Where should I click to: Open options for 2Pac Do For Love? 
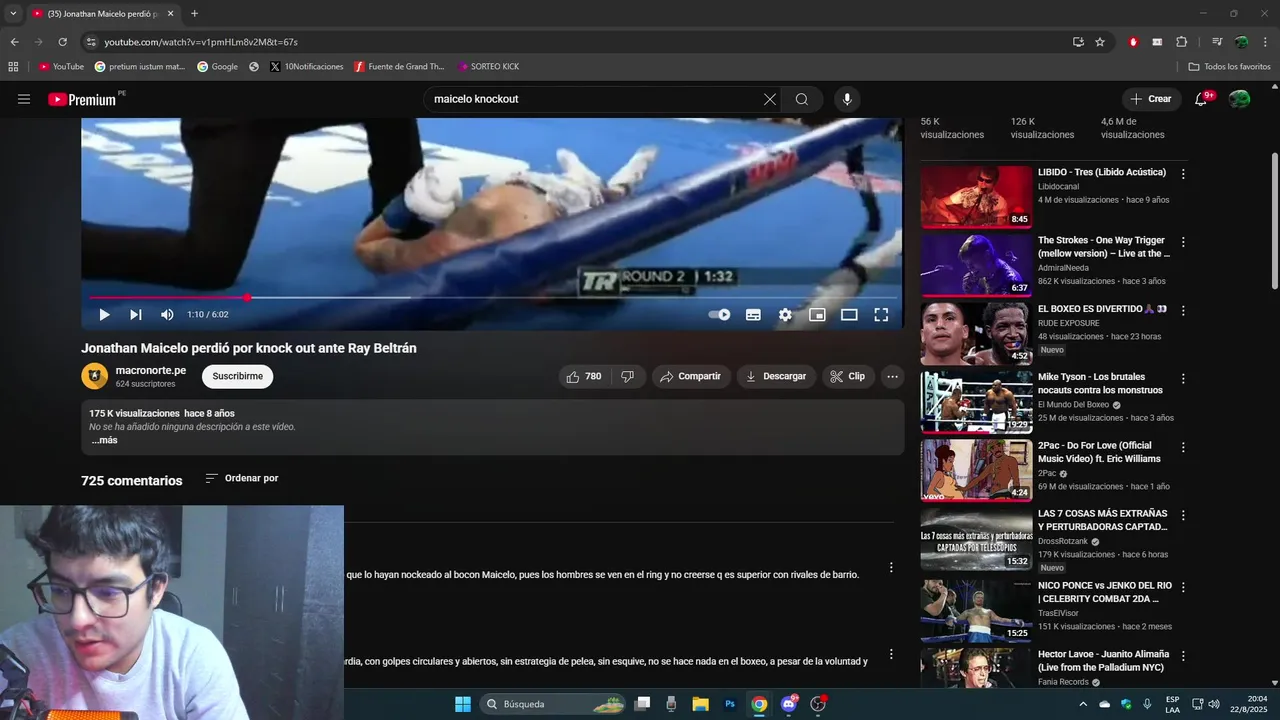pyautogui.click(x=1183, y=447)
